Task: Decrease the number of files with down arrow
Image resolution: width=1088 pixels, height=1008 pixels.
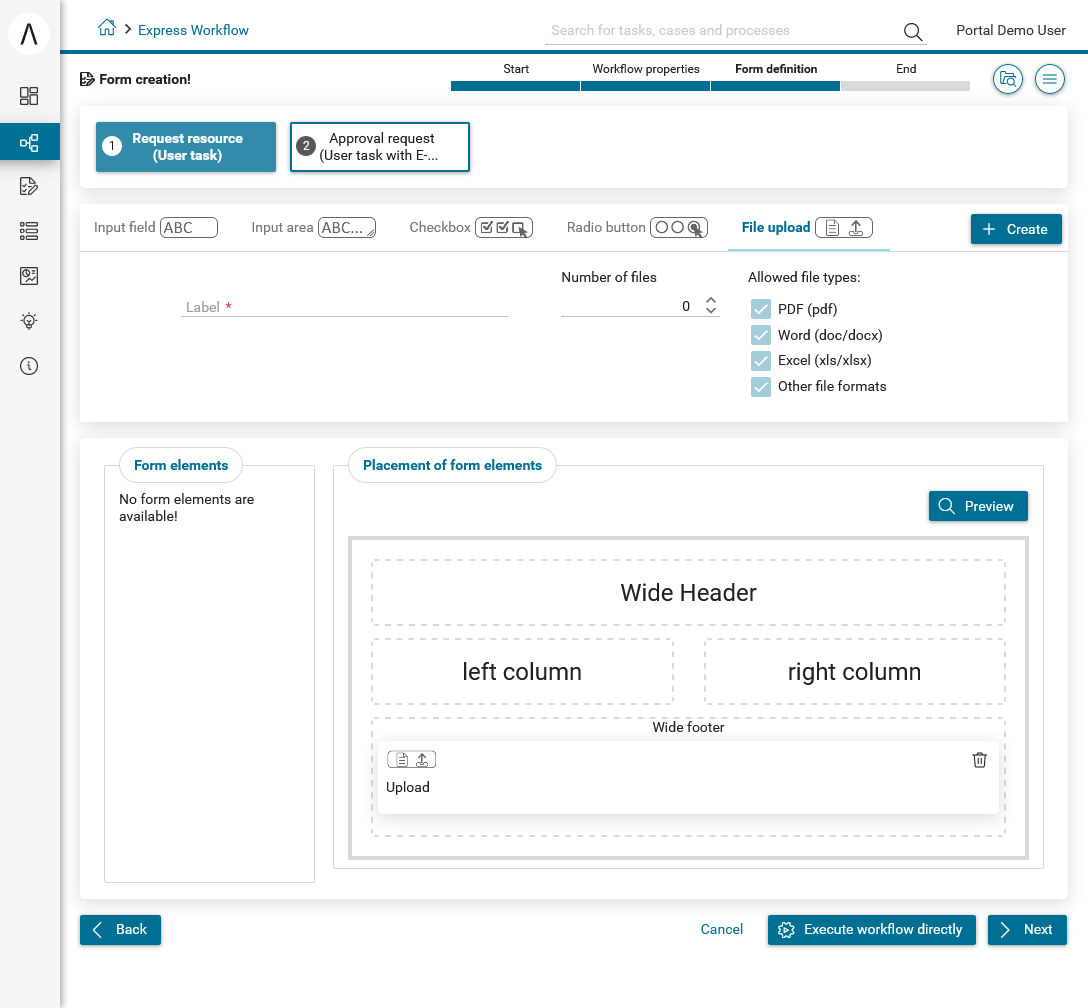Action: click(711, 312)
